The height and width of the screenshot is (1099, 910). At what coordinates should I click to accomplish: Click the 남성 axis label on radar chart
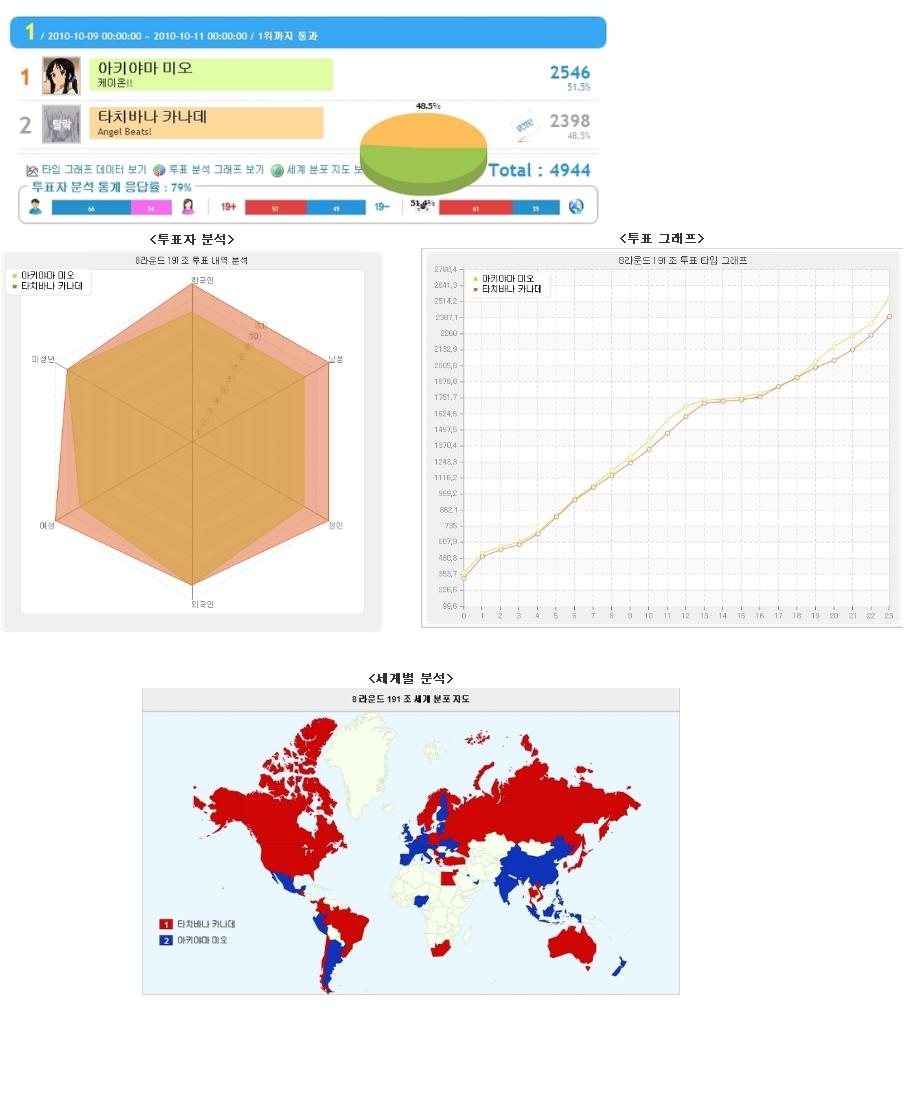coord(336,359)
